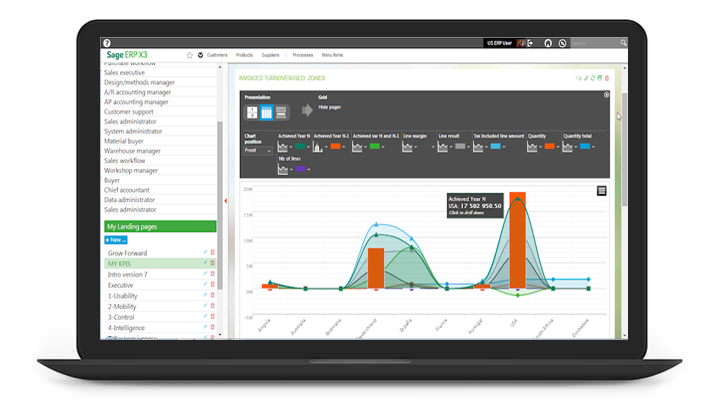
Task: Click the favorites star icon
Action: [190, 55]
